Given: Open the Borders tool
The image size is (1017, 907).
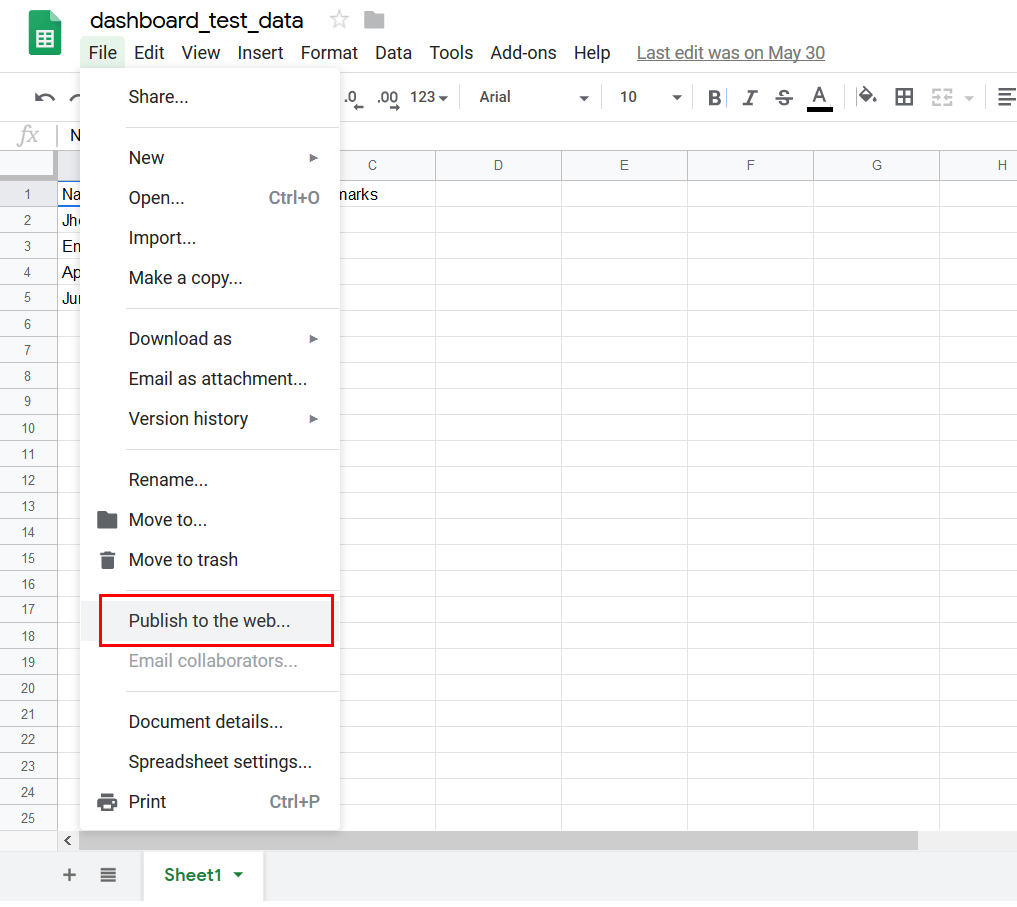Looking at the screenshot, I should click(904, 97).
